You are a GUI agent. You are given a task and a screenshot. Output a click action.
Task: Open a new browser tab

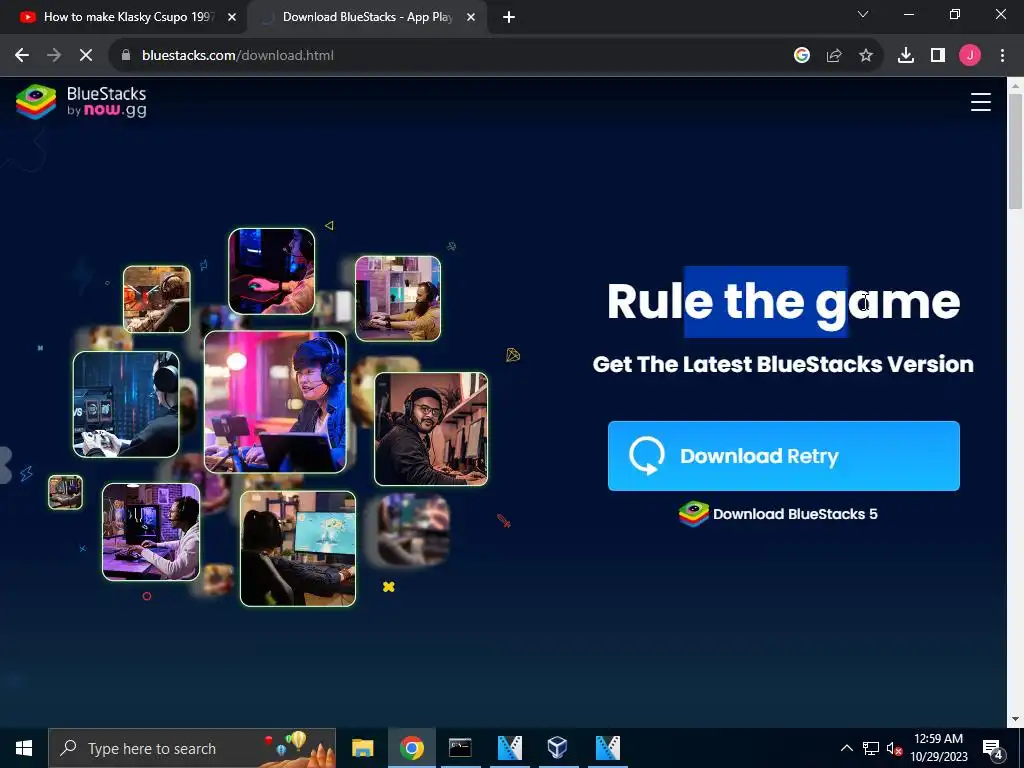click(509, 17)
